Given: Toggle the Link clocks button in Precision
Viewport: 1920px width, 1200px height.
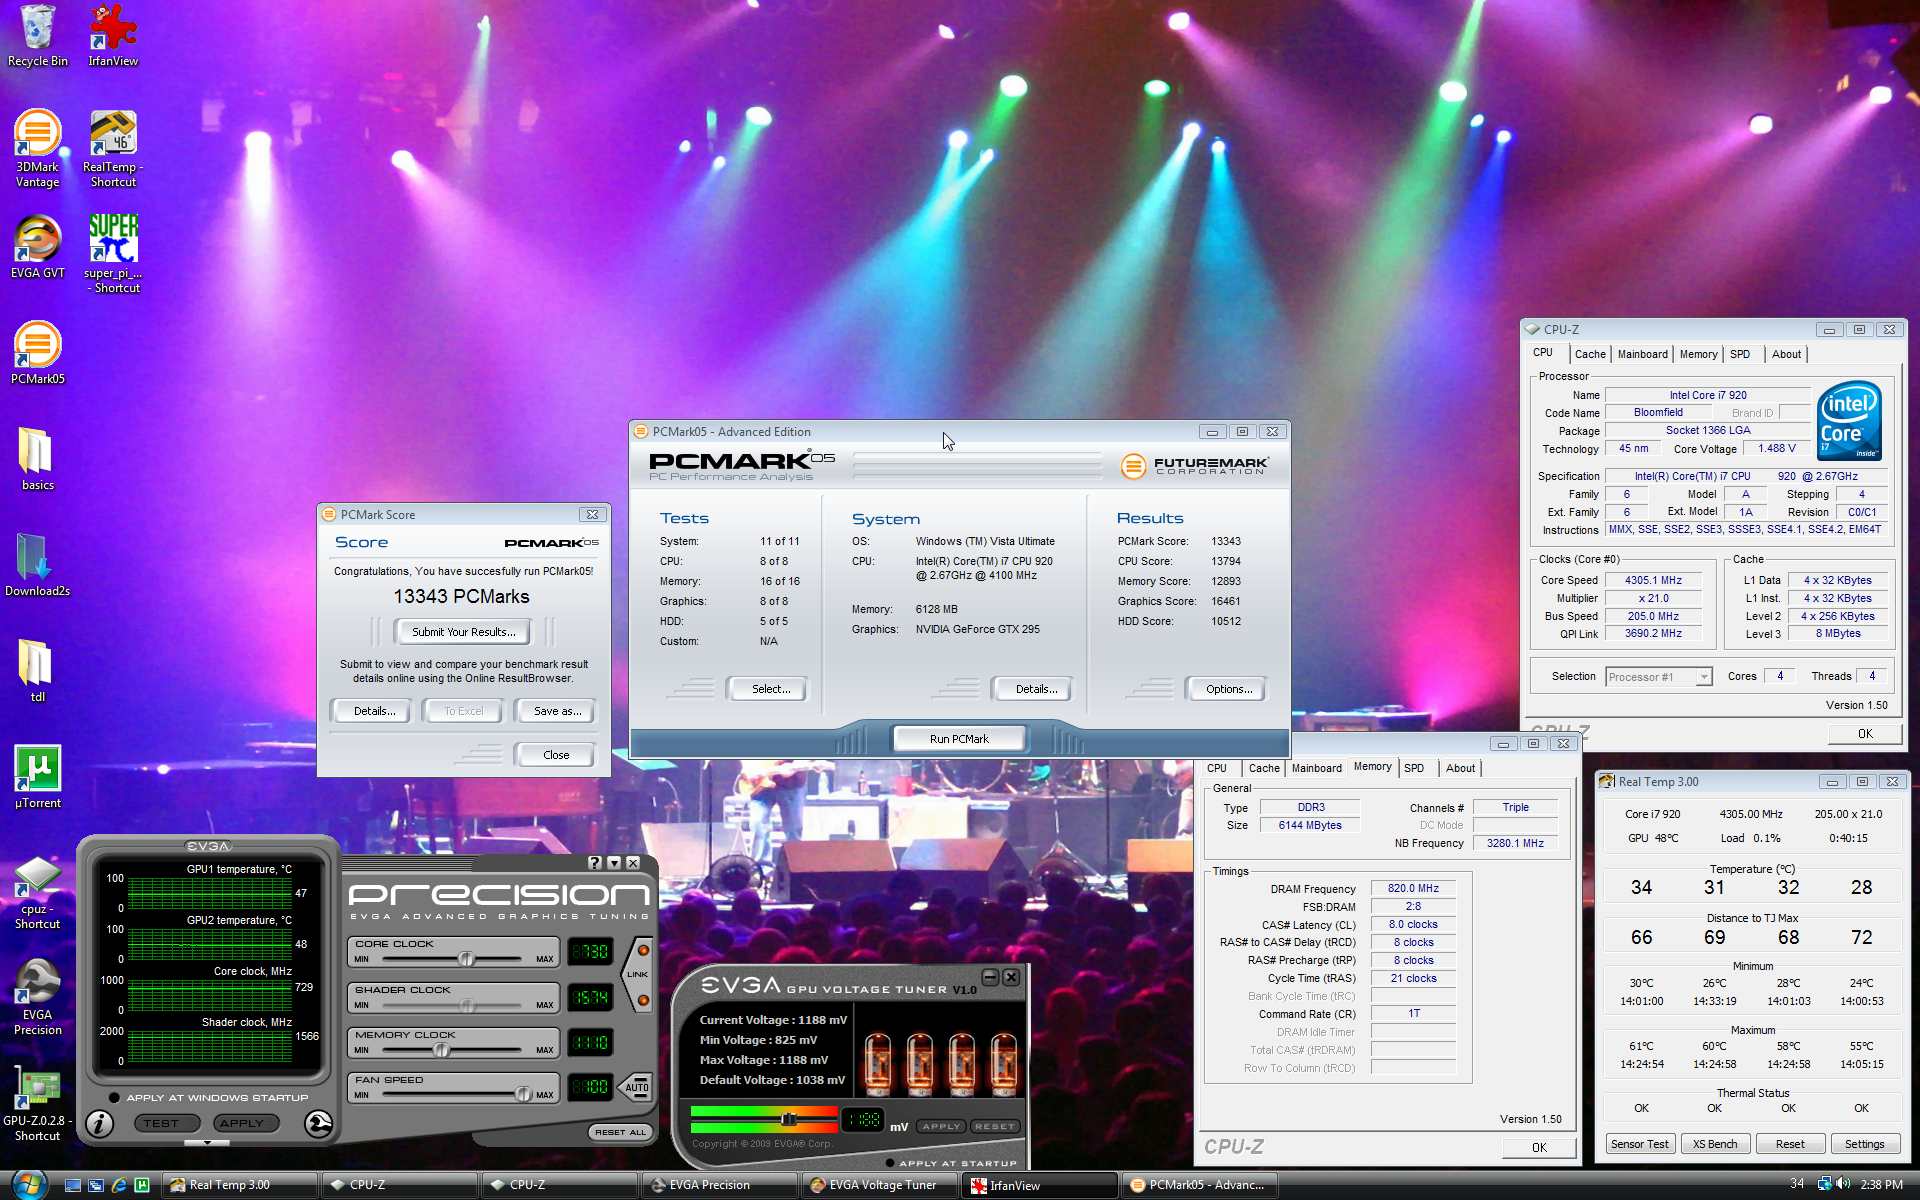Looking at the screenshot, I should click(637, 974).
